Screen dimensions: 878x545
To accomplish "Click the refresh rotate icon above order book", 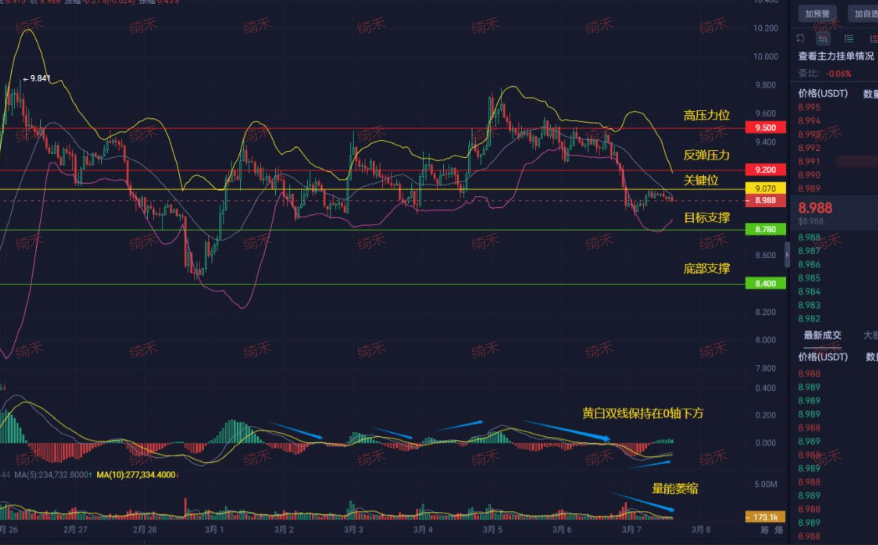I will coord(800,38).
